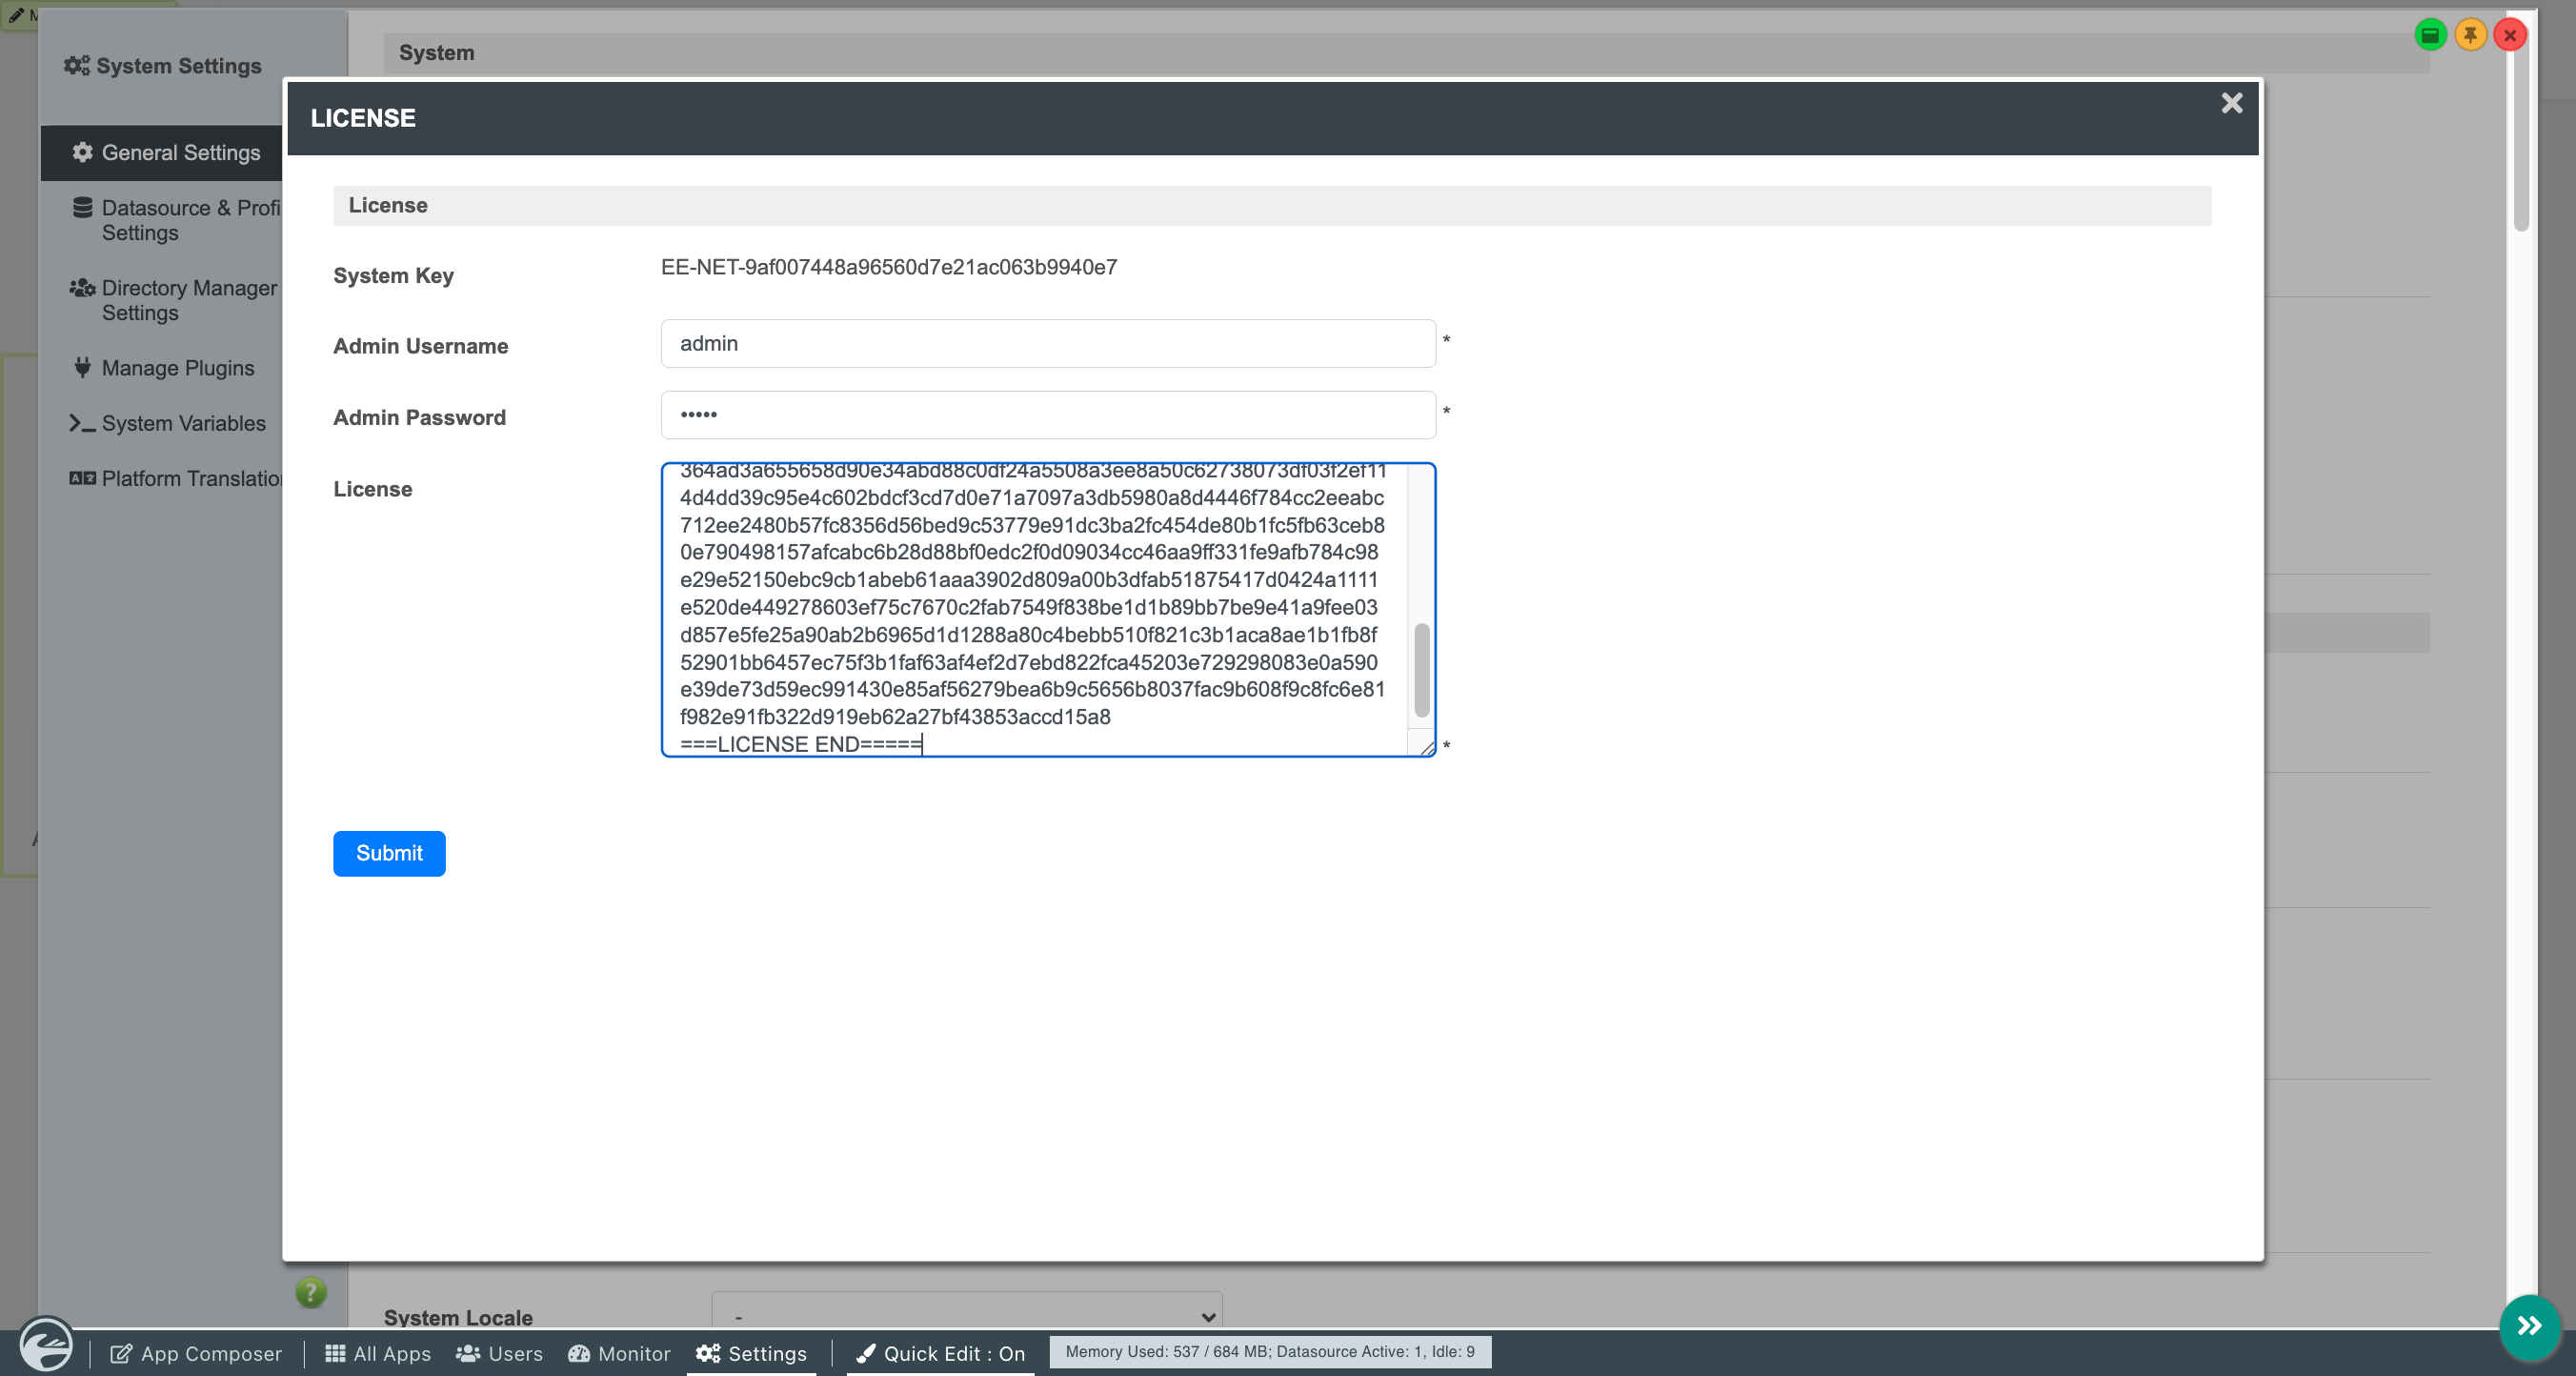The width and height of the screenshot is (2576, 1376).
Task: Toggle Quick Edit : On
Action: tap(940, 1353)
